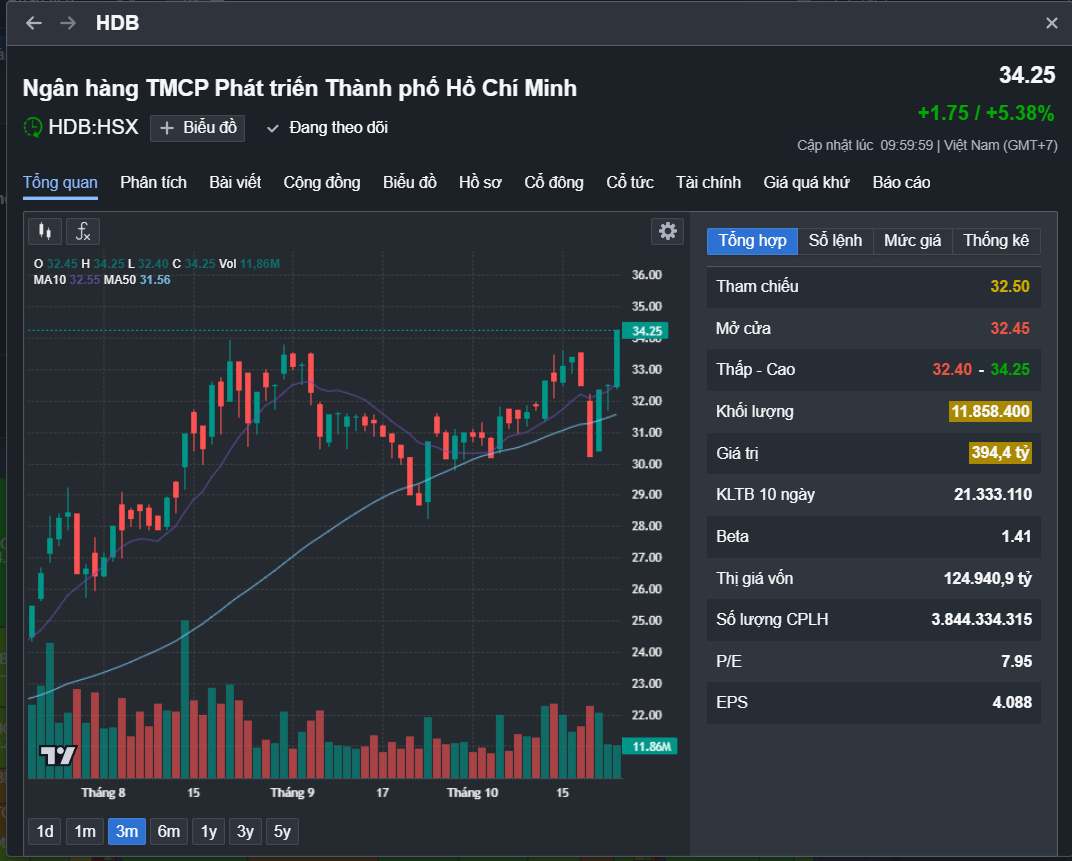Switch chart range to 6m
The width and height of the screenshot is (1072, 861).
click(x=168, y=831)
